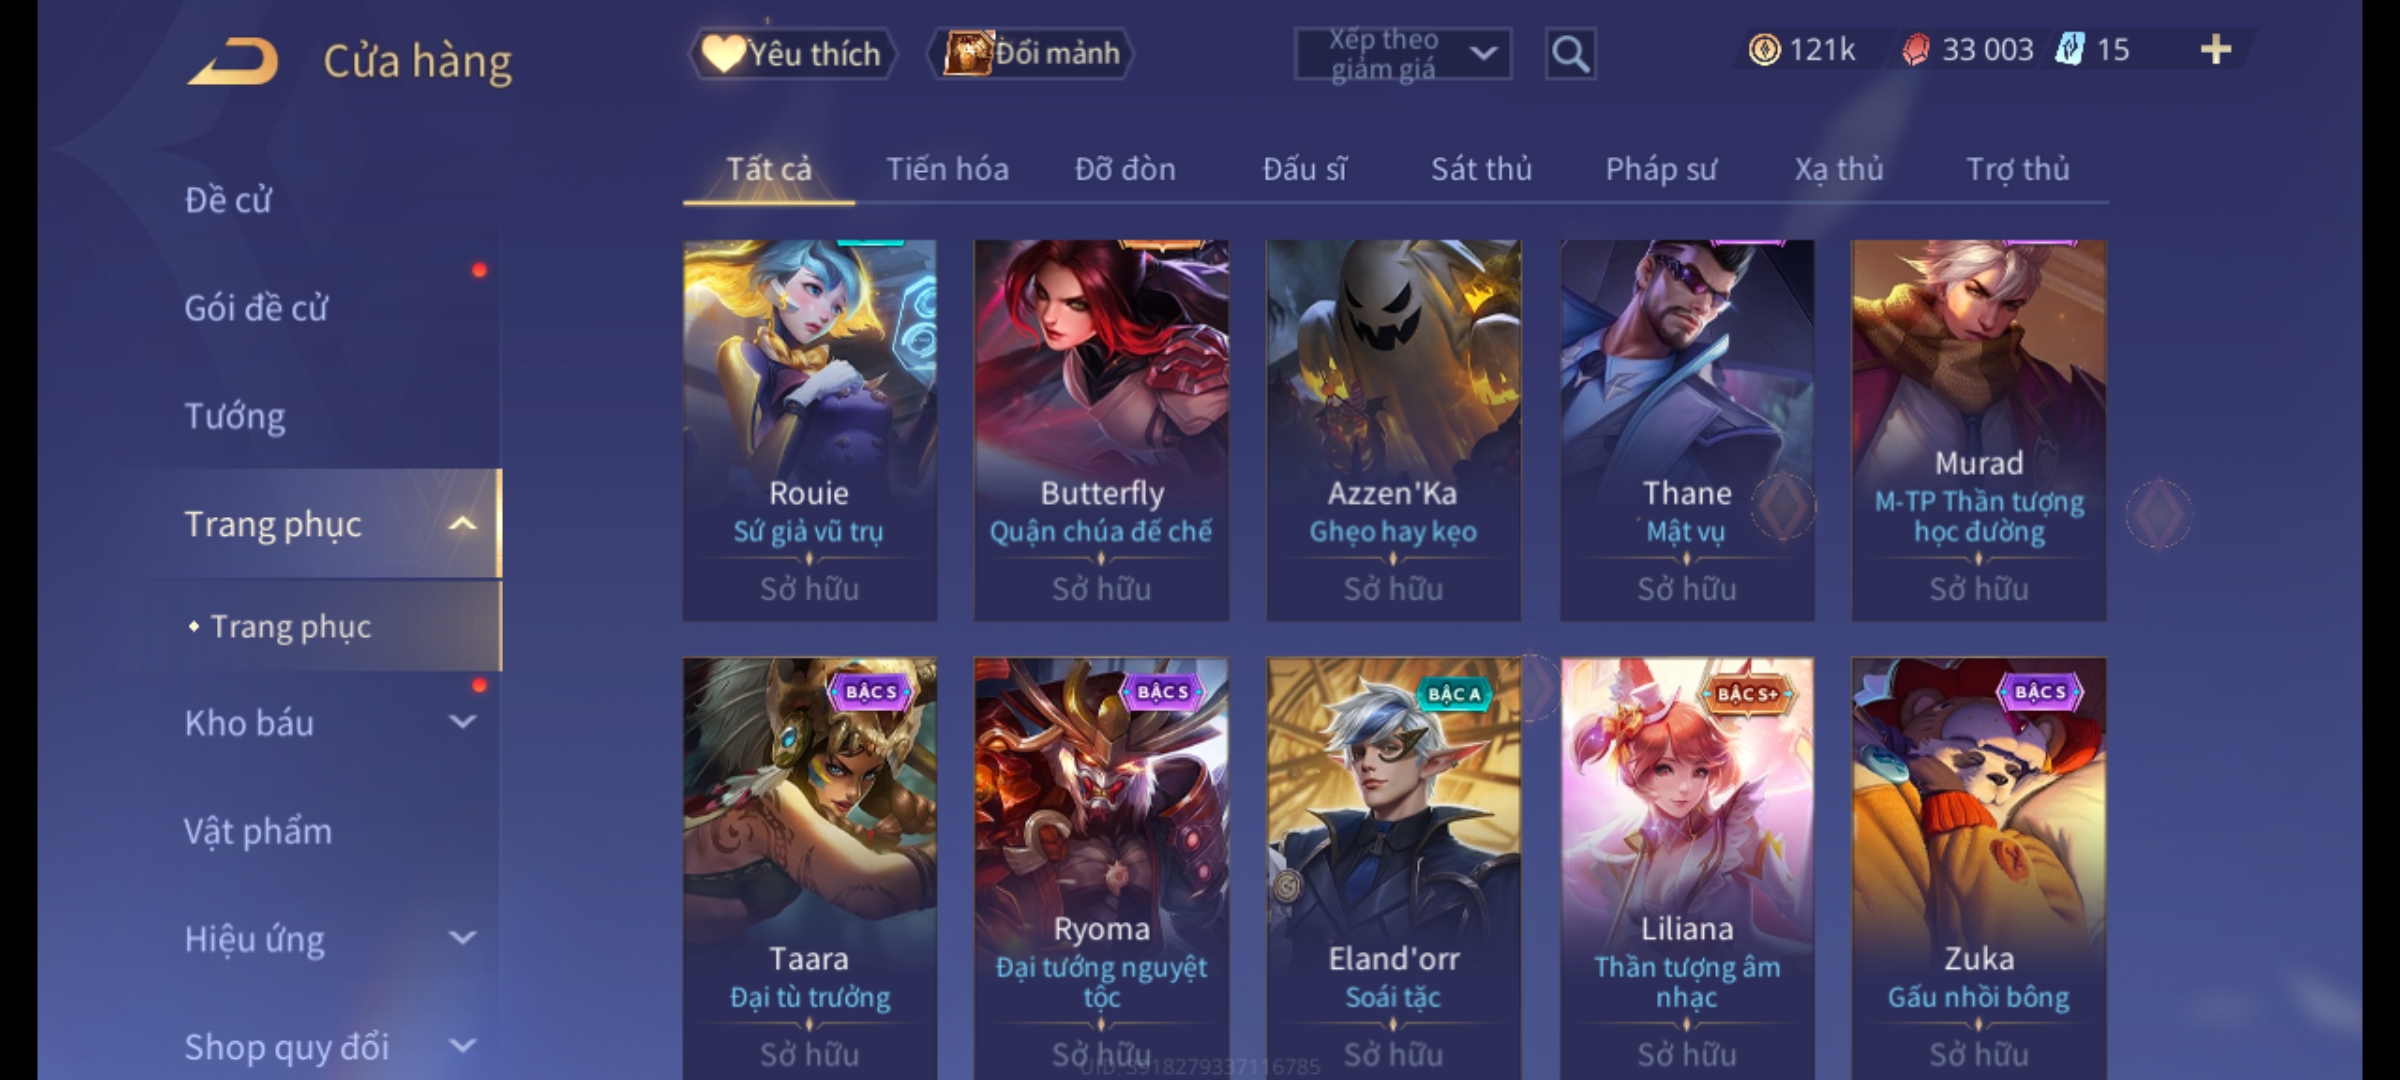Tap the blue ticket currency icon
2400x1080 pixels.
(2069, 50)
